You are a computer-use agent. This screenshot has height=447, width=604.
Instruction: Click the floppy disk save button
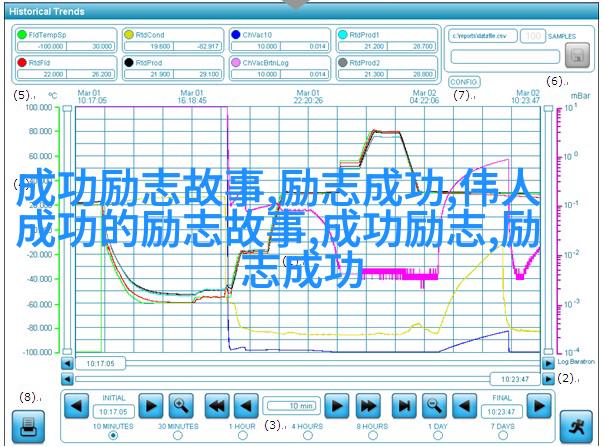click(x=577, y=55)
